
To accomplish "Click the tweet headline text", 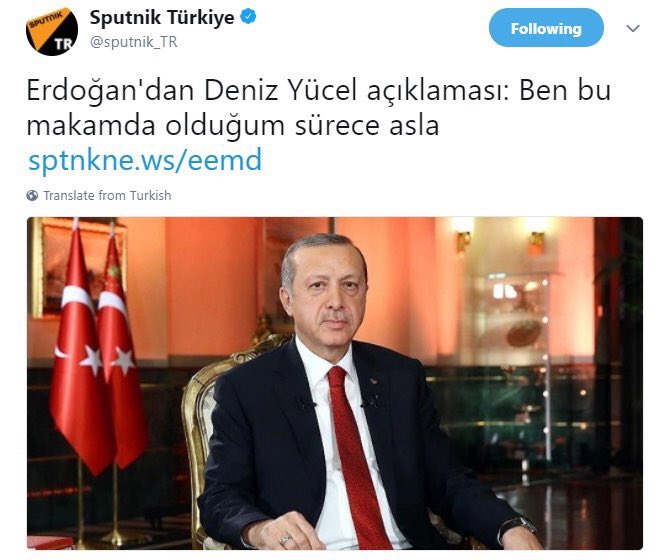I will click(x=319, y=108).
